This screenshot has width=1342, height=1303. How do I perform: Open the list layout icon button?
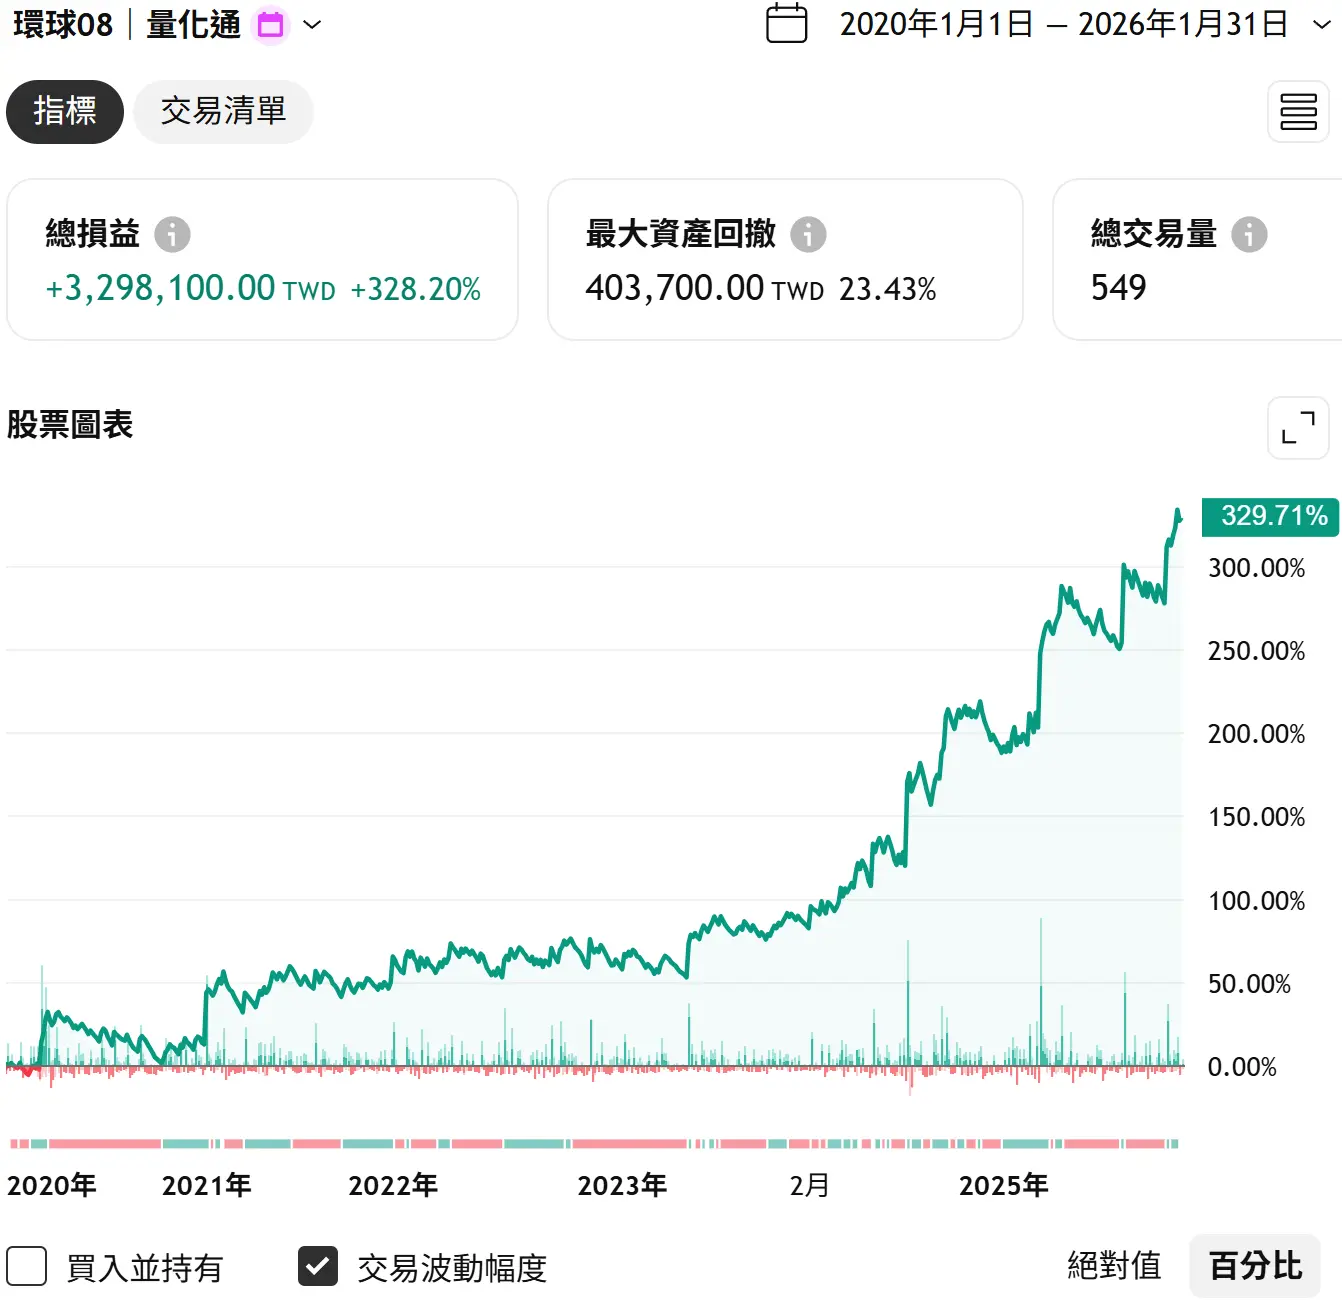pos(1298,112)
